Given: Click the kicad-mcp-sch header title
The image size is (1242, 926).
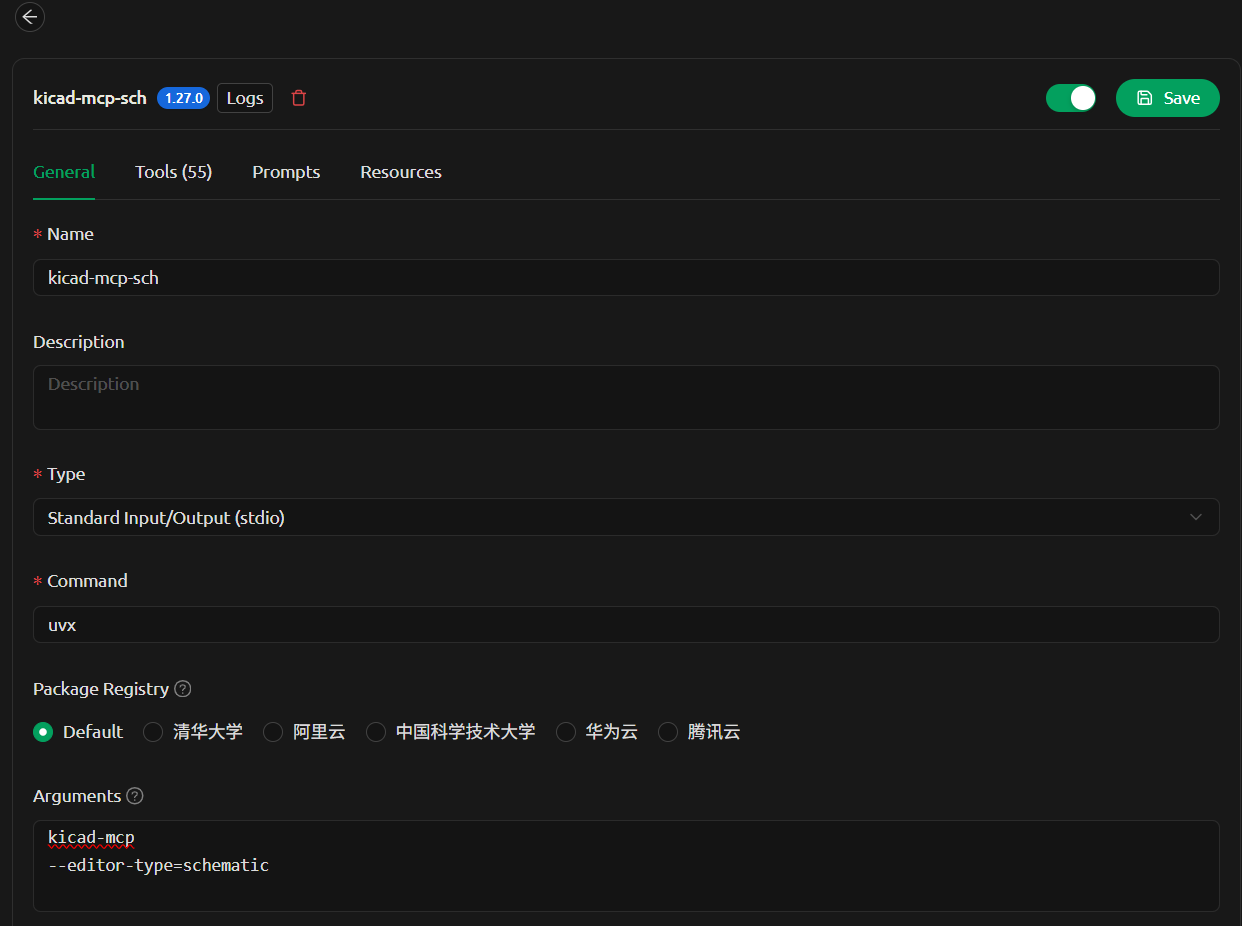Looking at the screenshot, I should pyautogui.click(x=90, y=98).
